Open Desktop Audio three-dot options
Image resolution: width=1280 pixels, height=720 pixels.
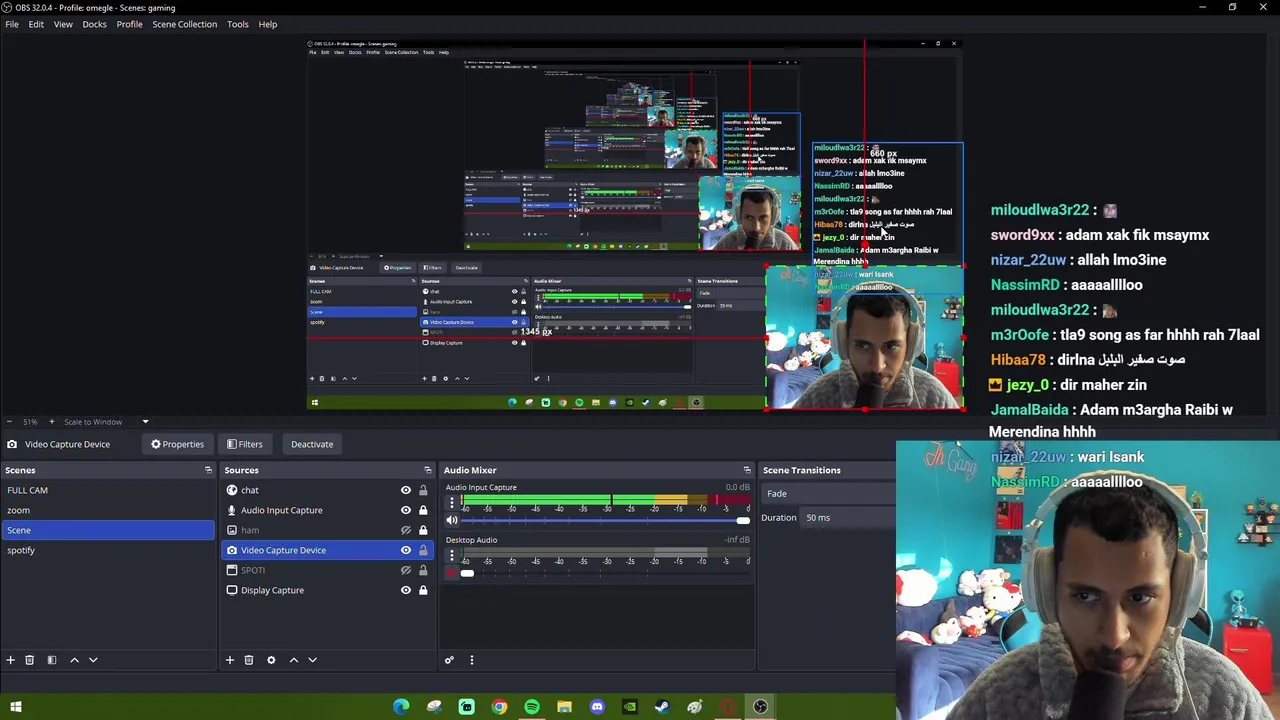[452, 554]
